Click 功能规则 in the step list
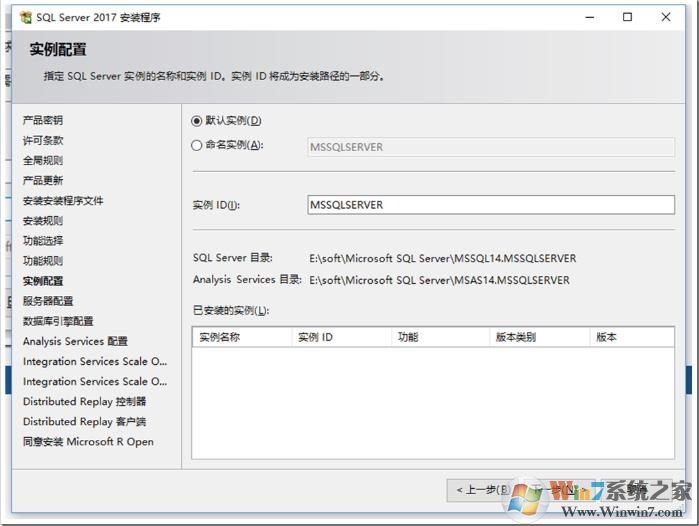The image size is (699, 526). (43, 261)
